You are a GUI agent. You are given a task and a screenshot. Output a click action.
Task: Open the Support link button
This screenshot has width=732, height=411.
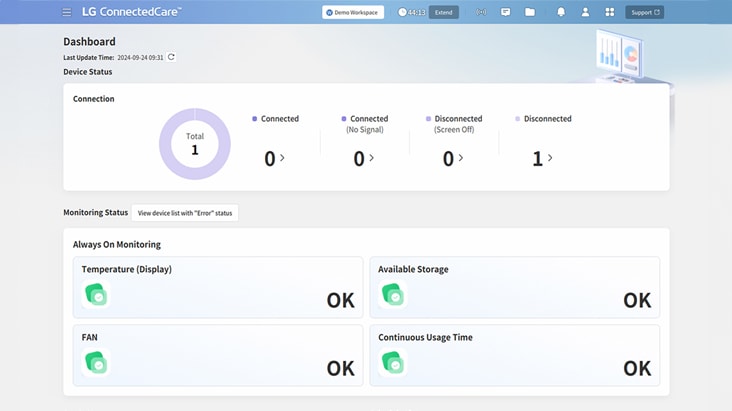coord(644,12)
